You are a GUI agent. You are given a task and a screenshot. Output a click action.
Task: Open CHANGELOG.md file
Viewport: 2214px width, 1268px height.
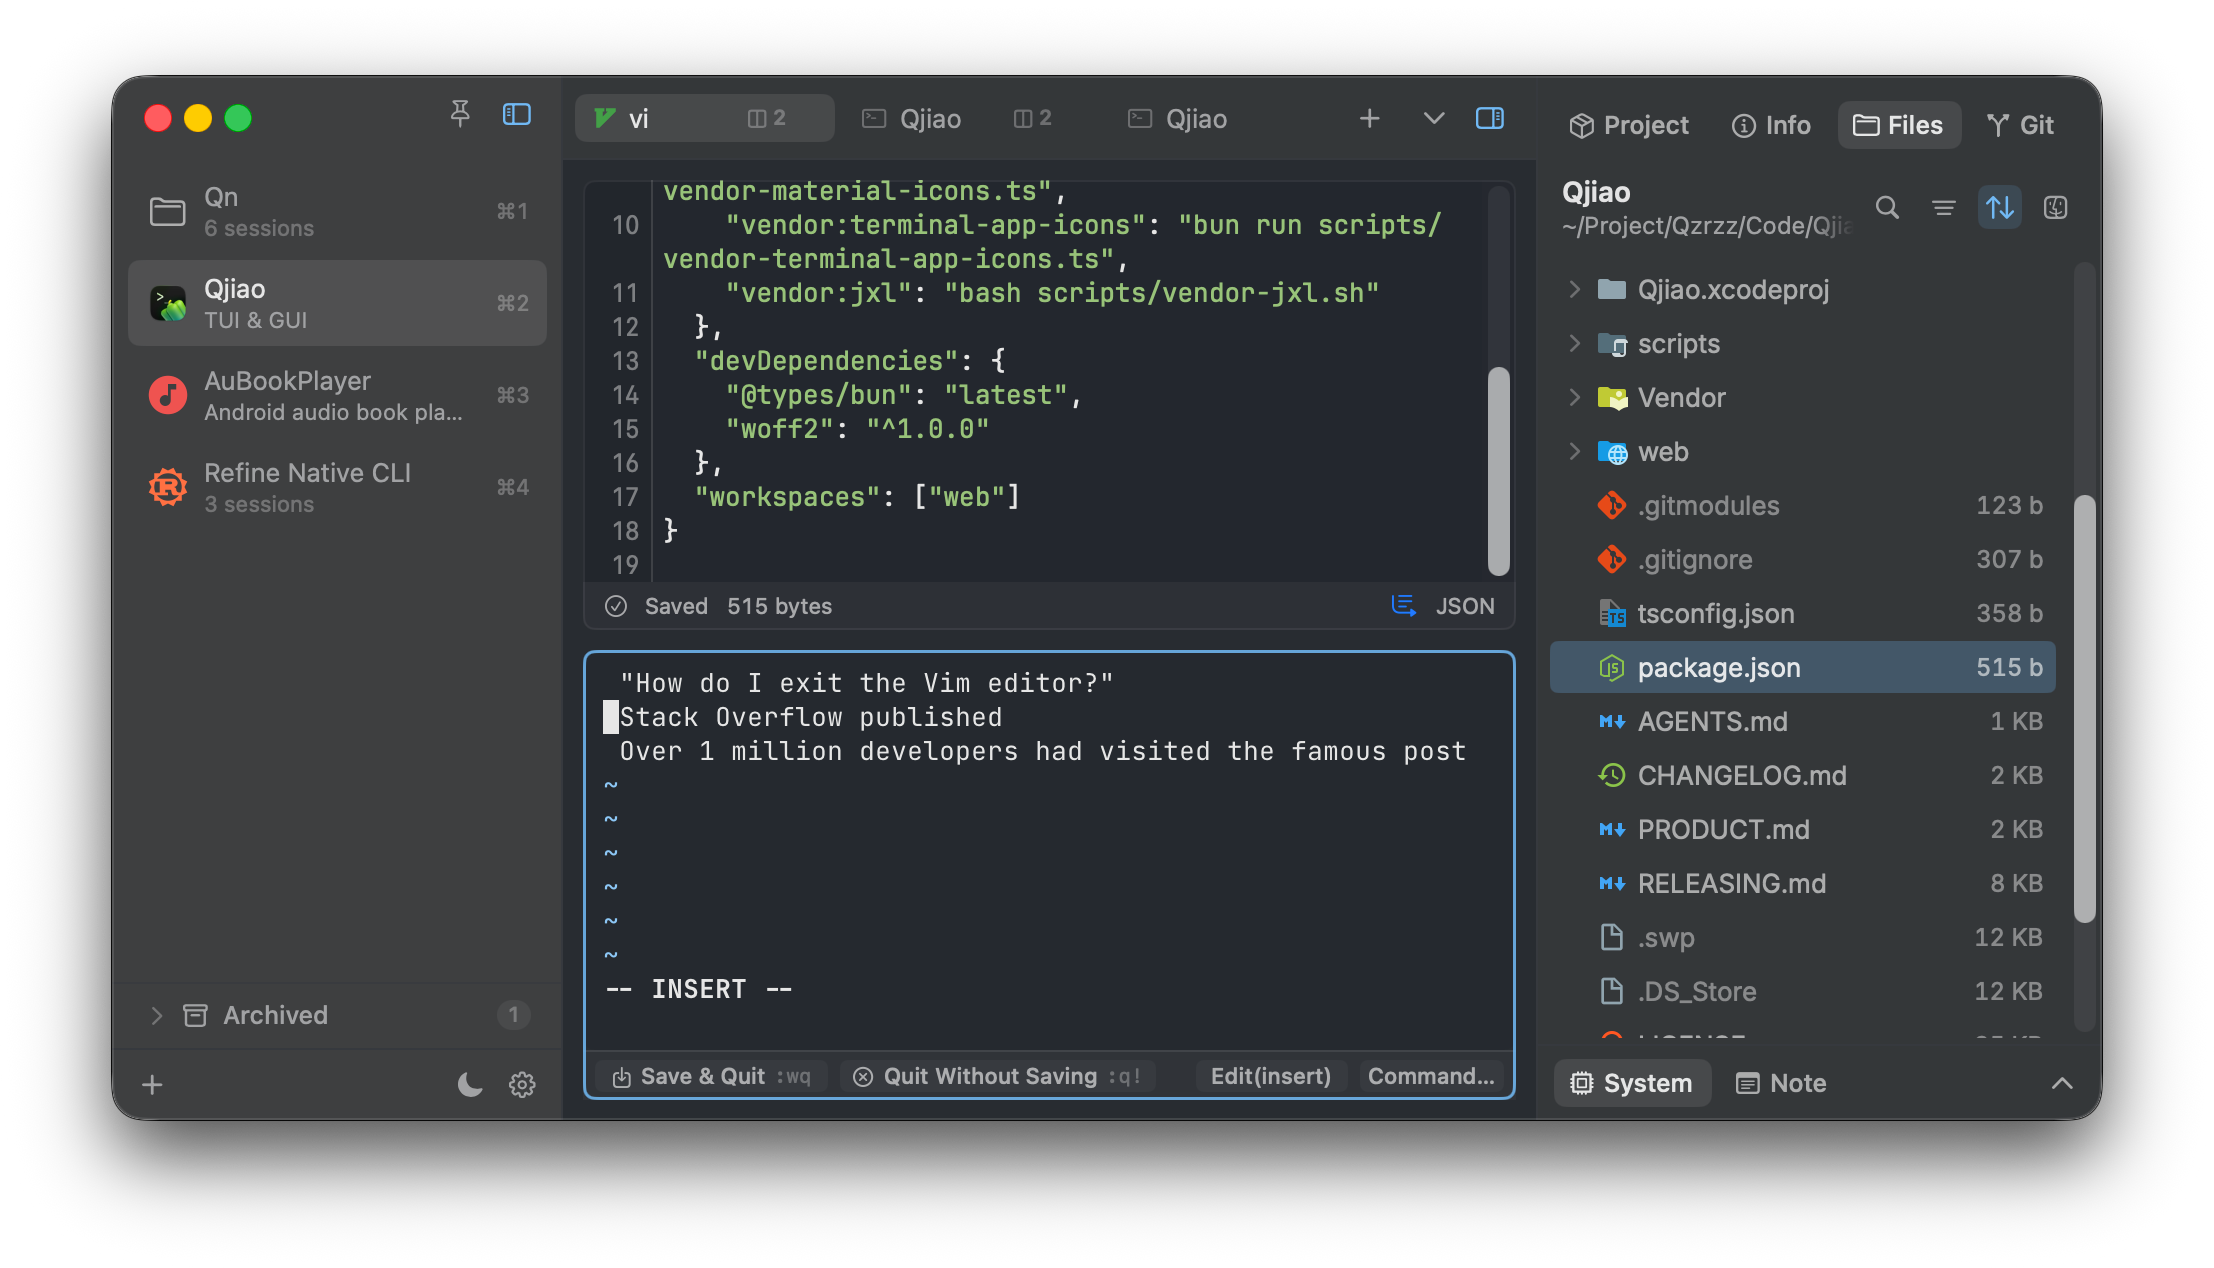coord(1802,775)
